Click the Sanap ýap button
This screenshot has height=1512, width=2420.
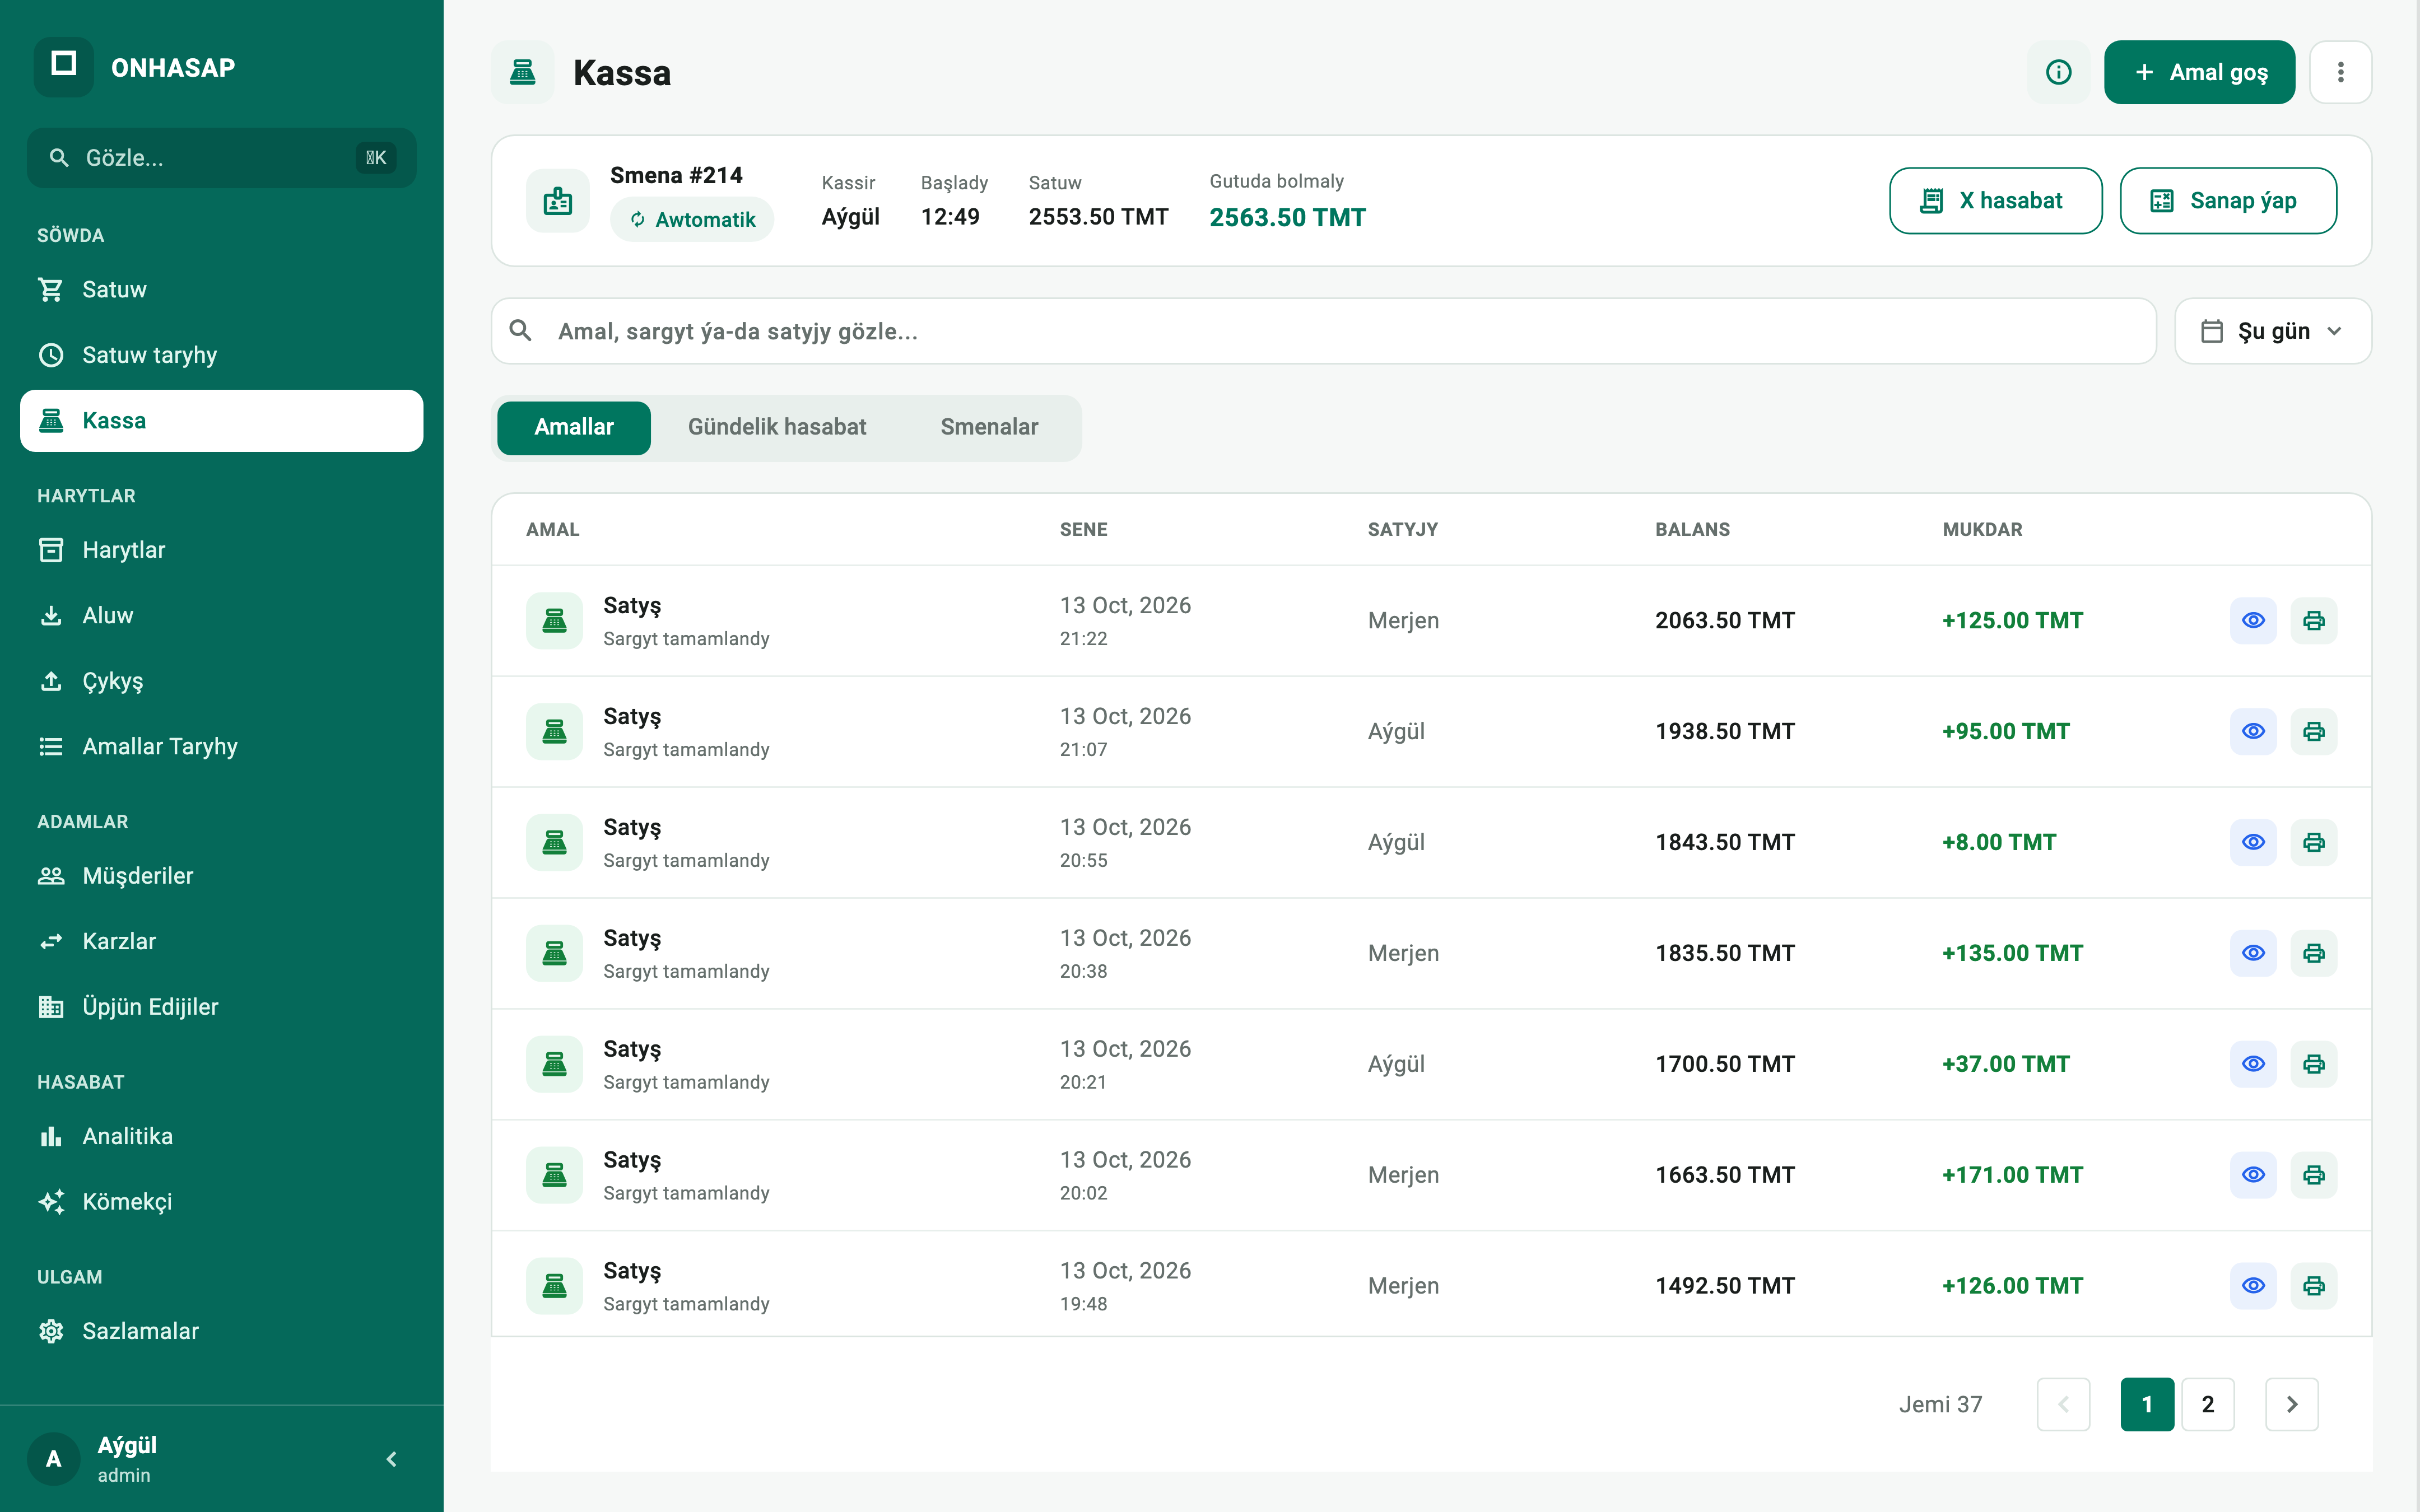point(2228,201)
